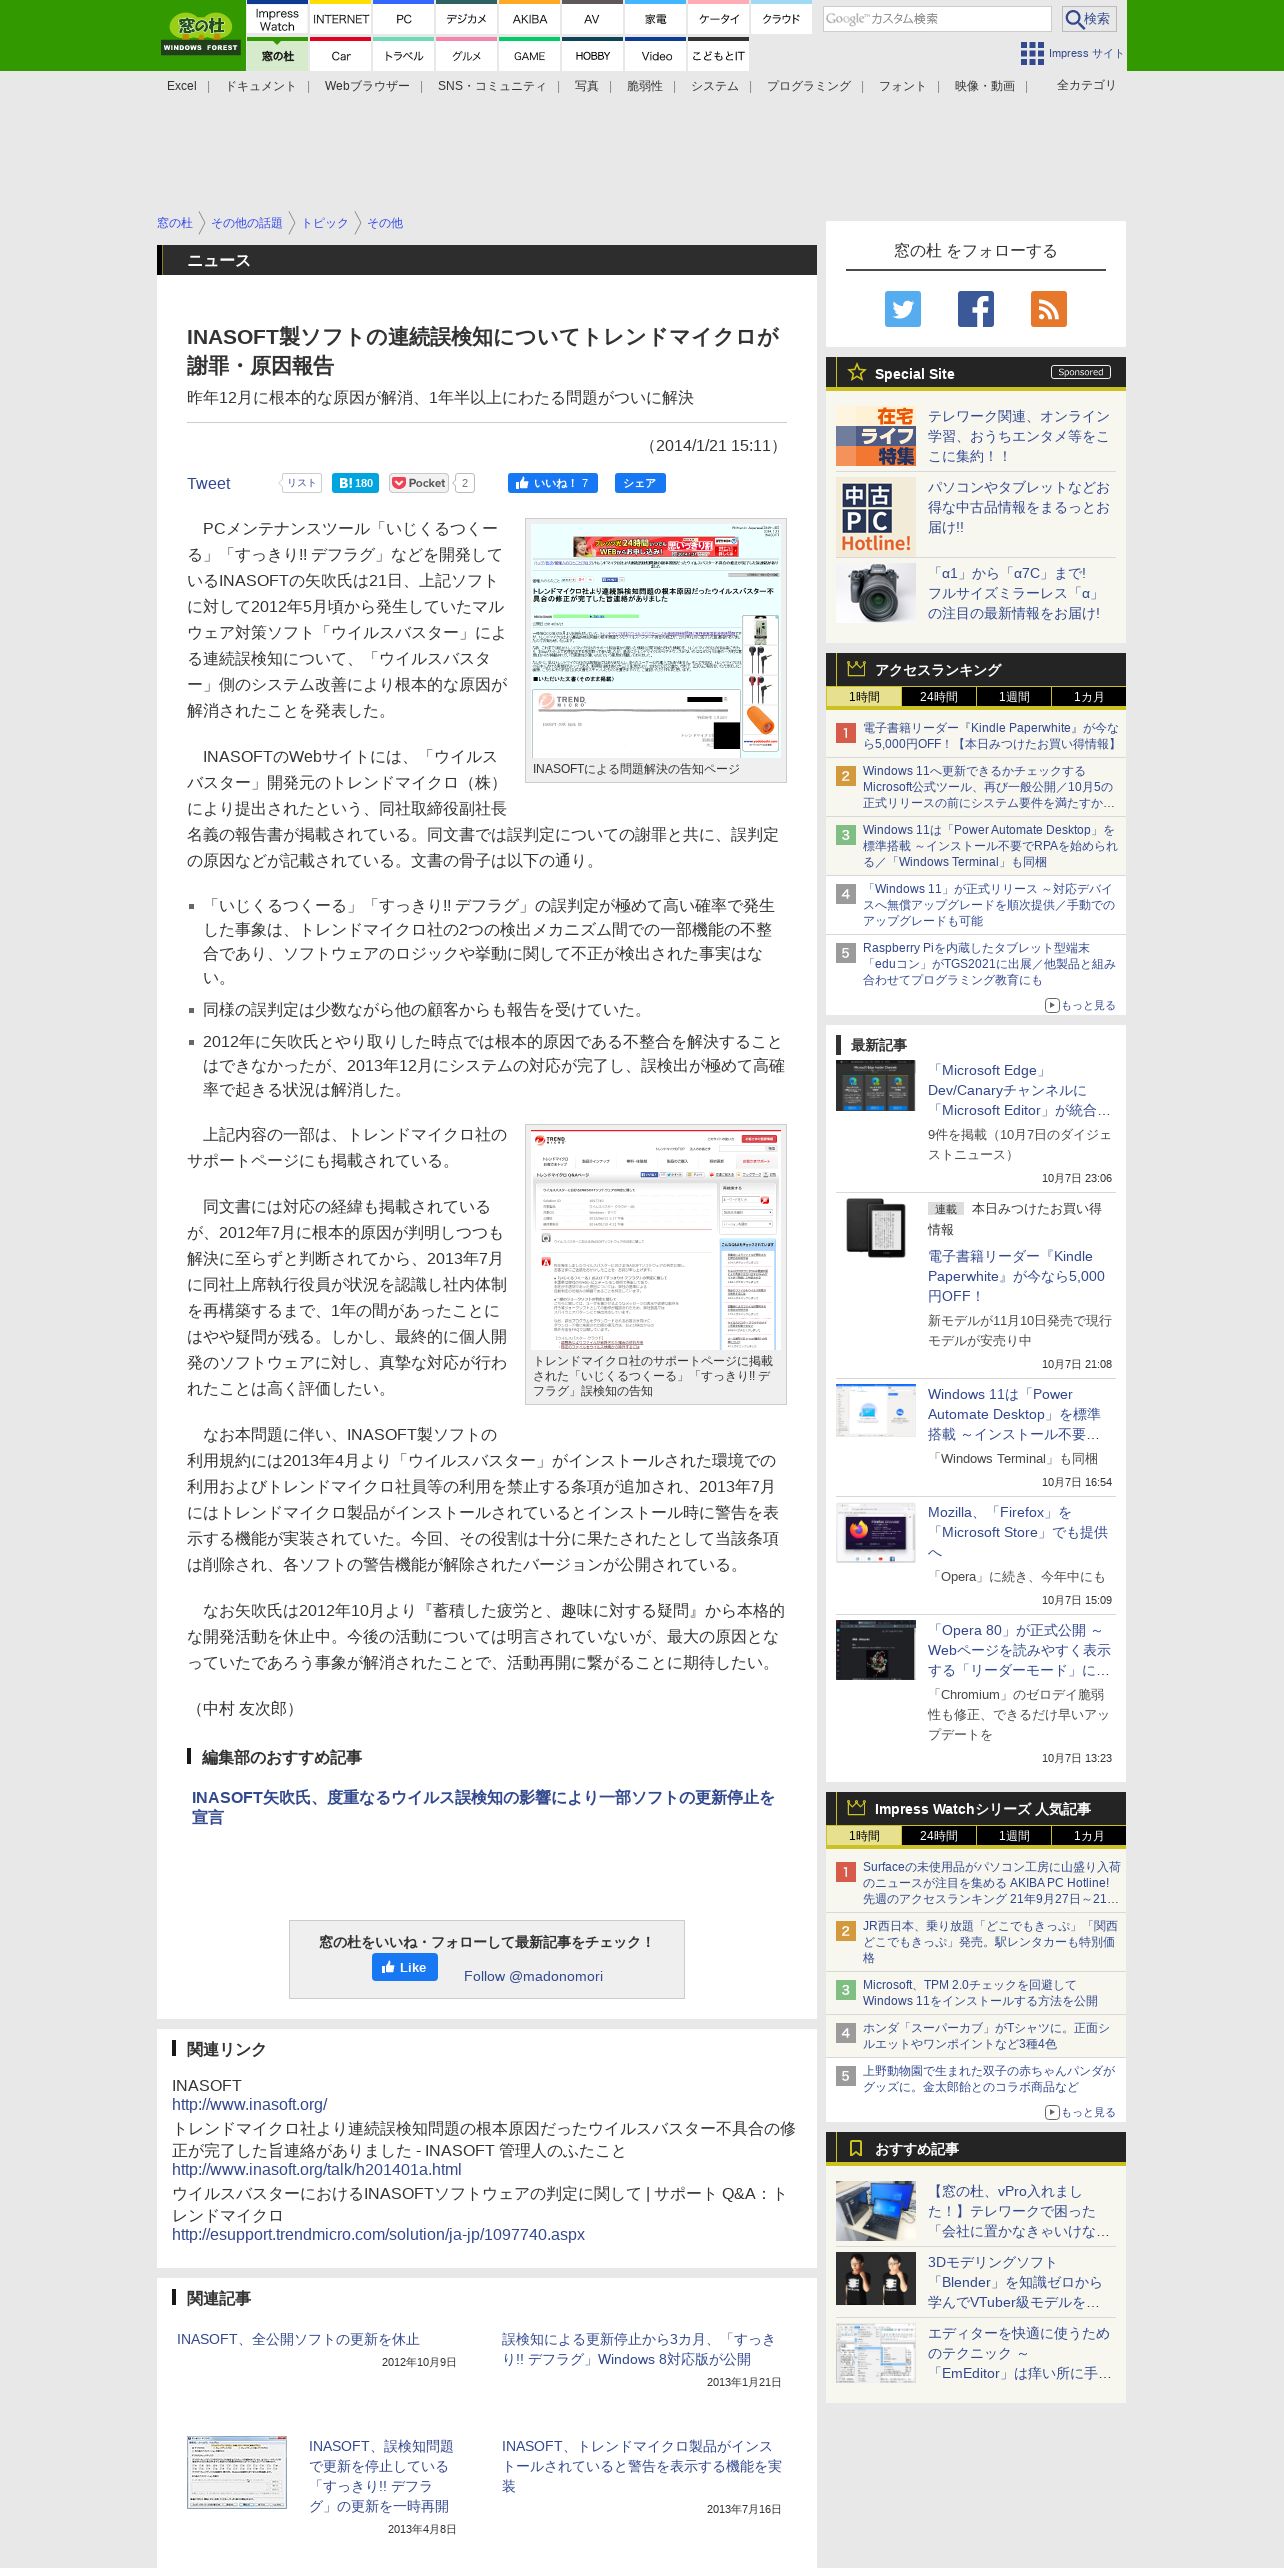
Task: Open the INASOFT、全公開ソフトの更新を休止 article
Action: point(298,2339)
